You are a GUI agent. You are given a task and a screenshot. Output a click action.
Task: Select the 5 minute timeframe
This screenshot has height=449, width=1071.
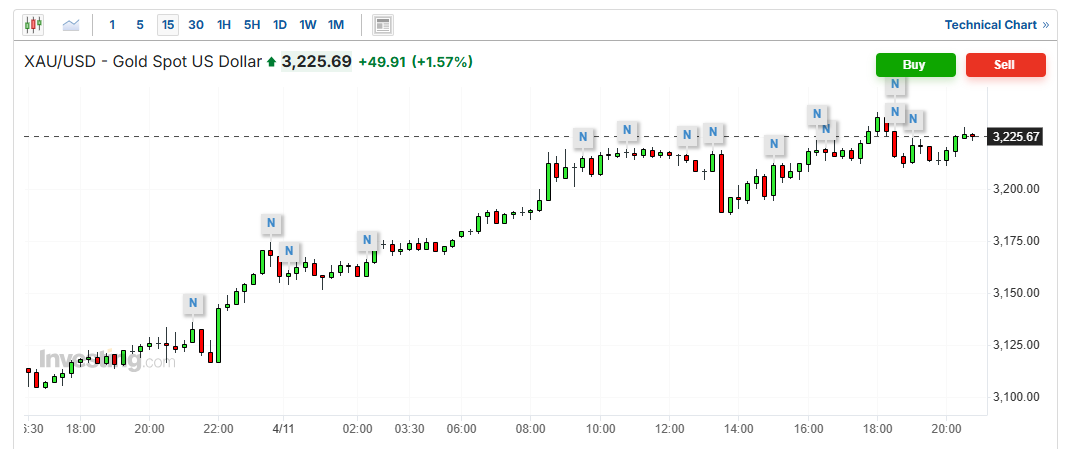click(x=140, y=25)
